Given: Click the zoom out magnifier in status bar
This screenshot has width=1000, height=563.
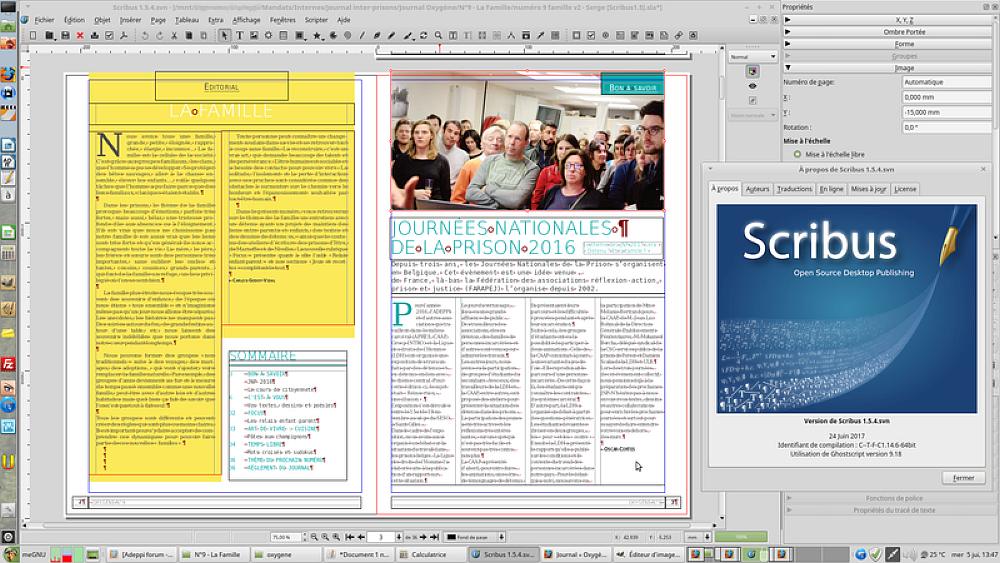Looking at the screenshot, I should coord(314,537).
